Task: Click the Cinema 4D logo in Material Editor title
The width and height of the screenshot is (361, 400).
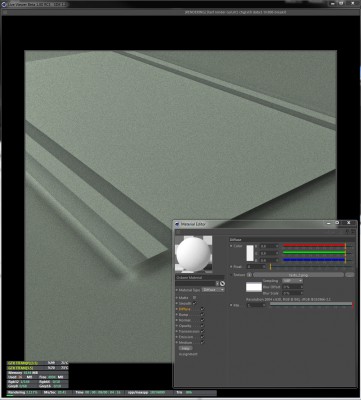Action: tap(177, 224)
